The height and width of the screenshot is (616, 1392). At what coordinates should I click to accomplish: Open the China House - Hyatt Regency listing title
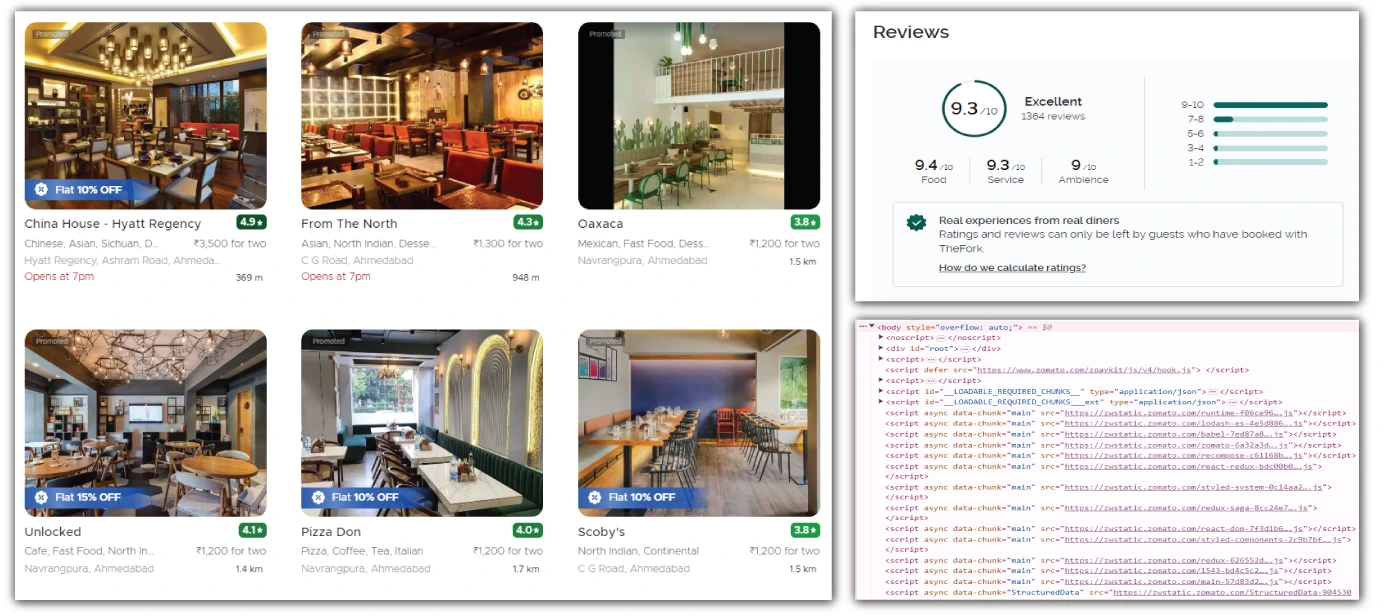coord(112,224)
